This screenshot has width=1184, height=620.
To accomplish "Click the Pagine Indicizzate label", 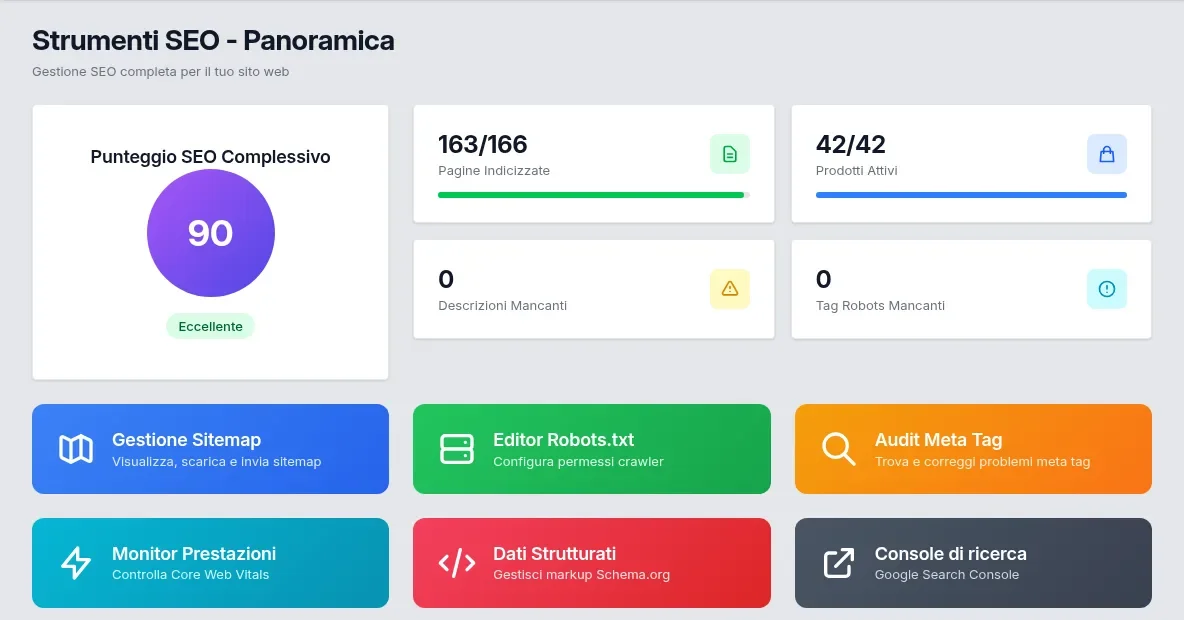I will [x=494, y=171].
